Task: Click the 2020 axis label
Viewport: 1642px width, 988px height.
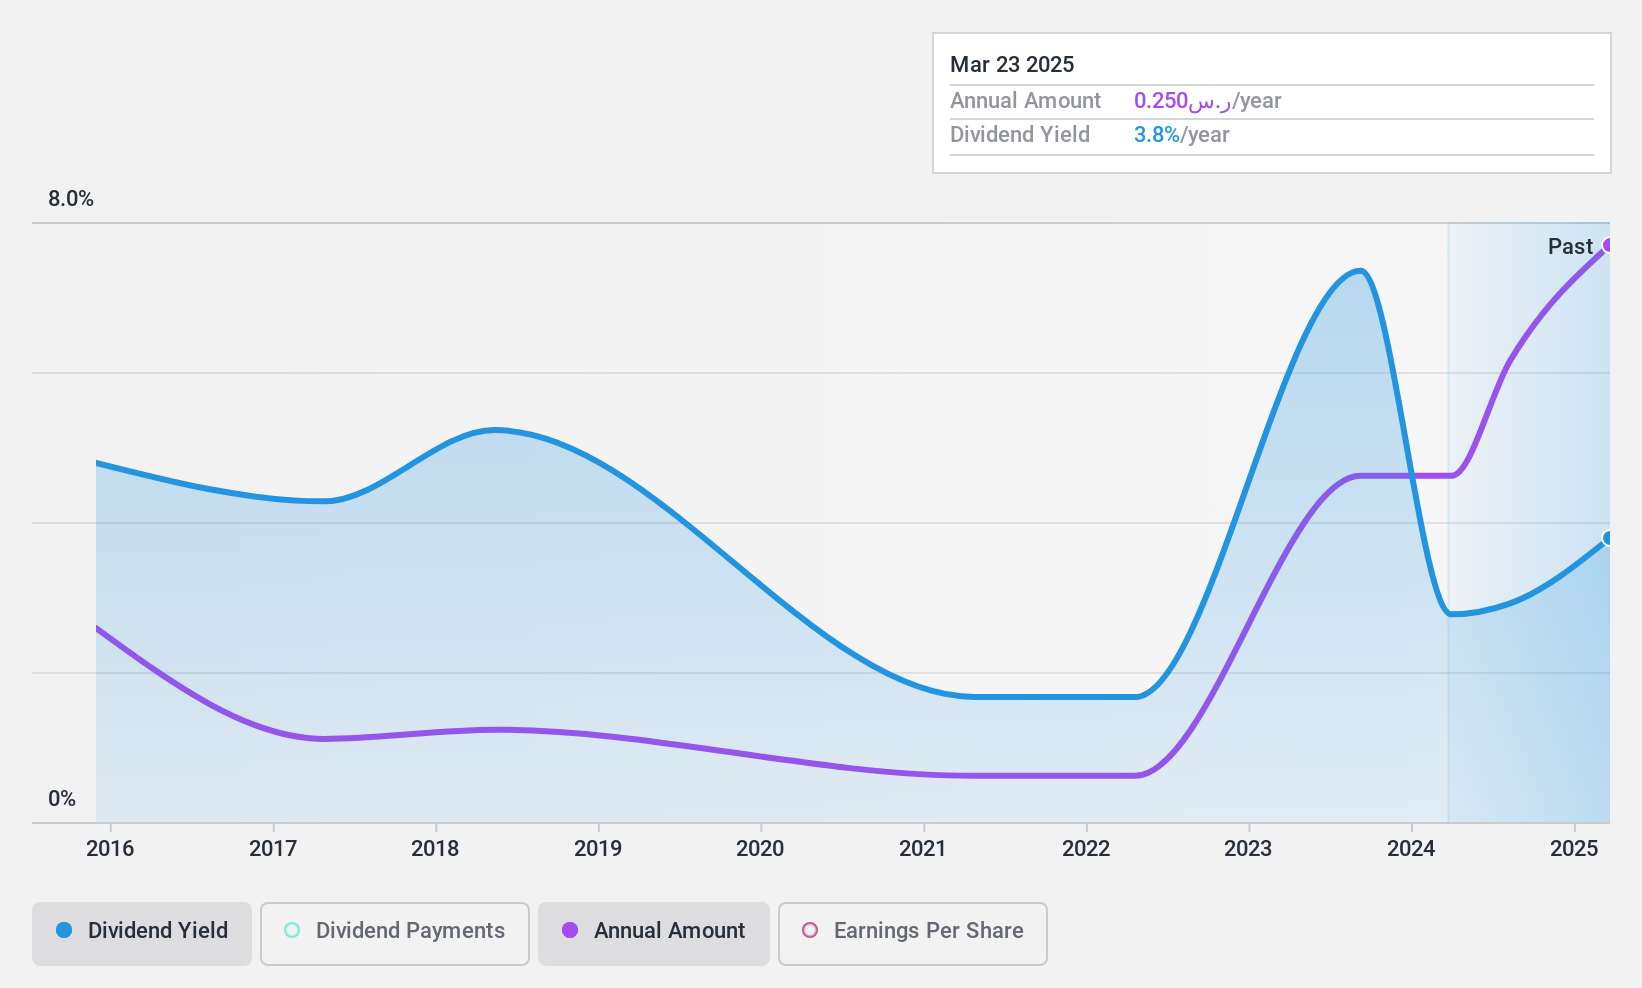Action: coord(760,849)
